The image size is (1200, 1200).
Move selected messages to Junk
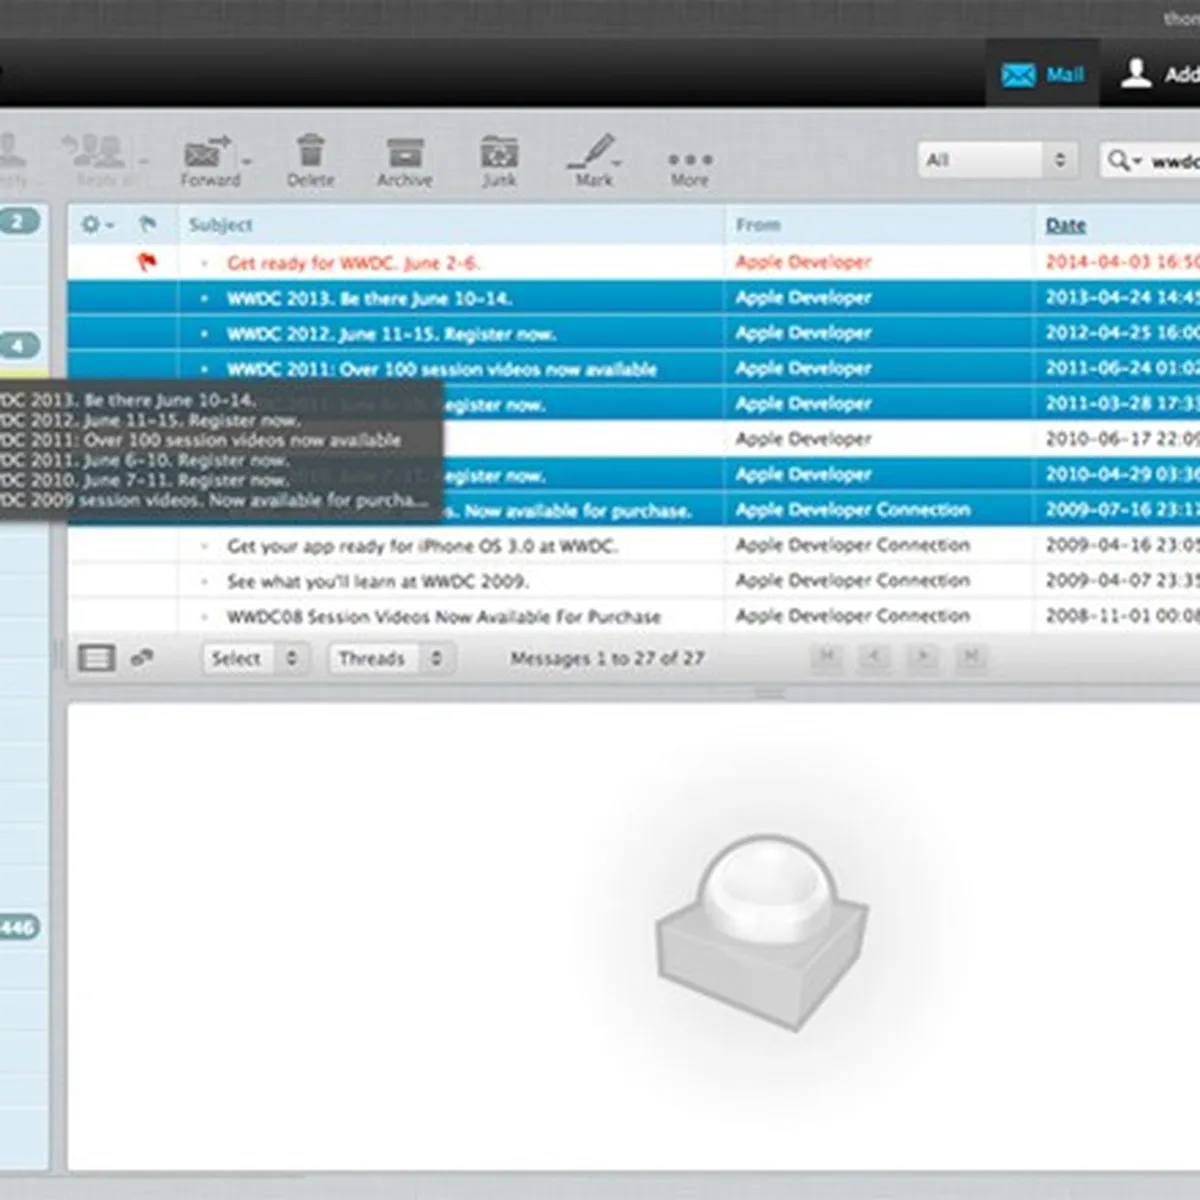click(x=499, y=160)
